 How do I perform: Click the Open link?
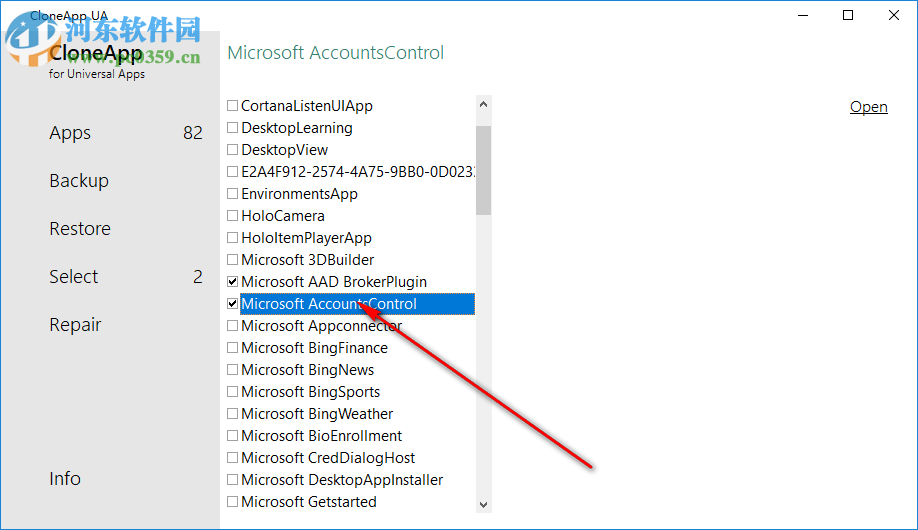[868, 107]
